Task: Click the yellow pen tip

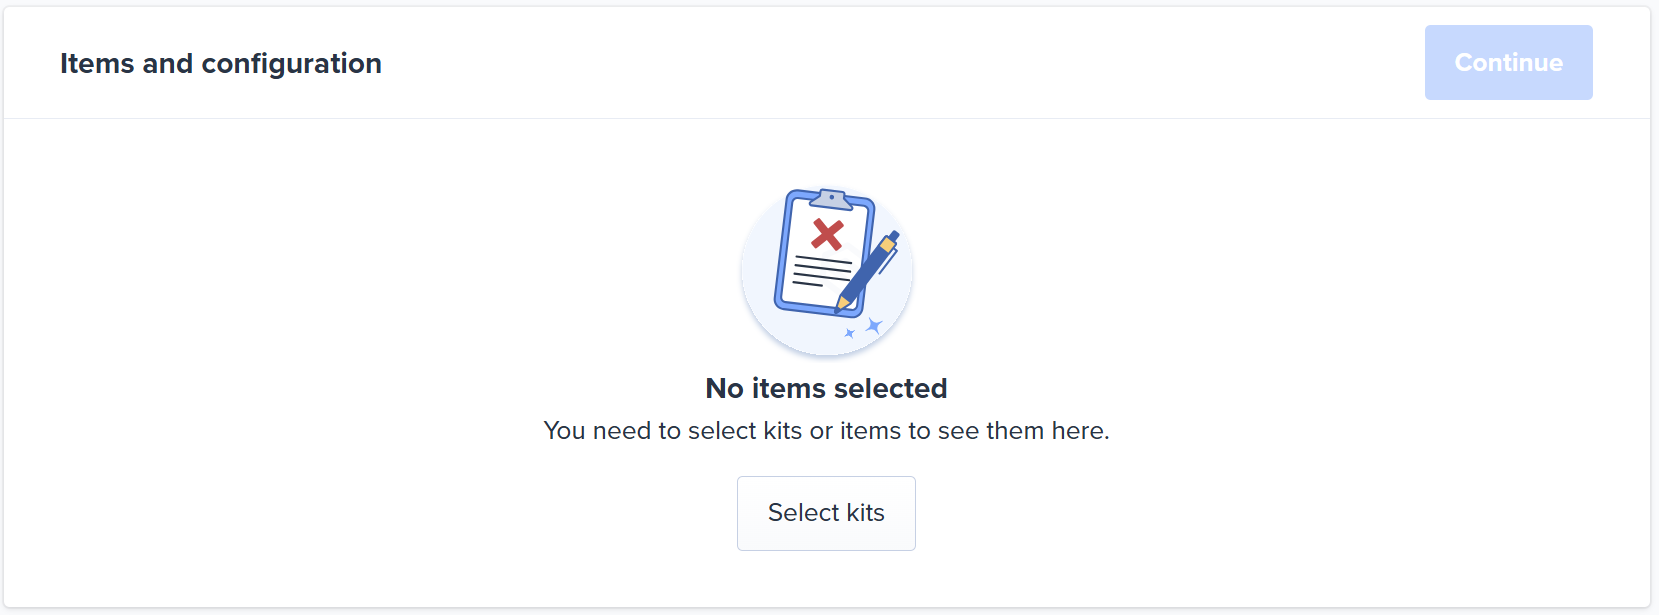Action: [844, 302]
